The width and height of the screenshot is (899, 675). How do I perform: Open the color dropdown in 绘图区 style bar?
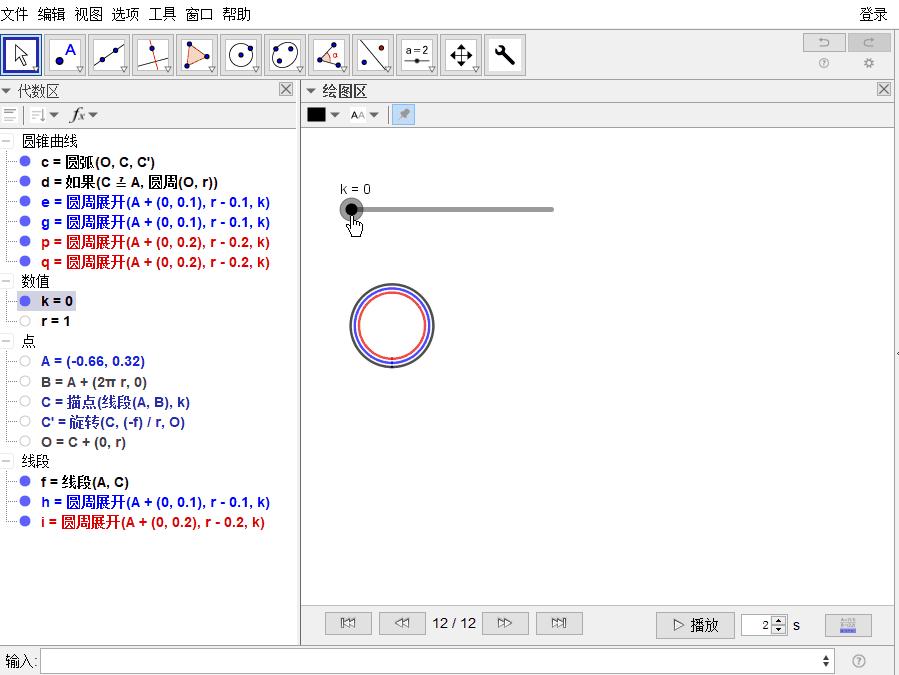coord(323,115)
